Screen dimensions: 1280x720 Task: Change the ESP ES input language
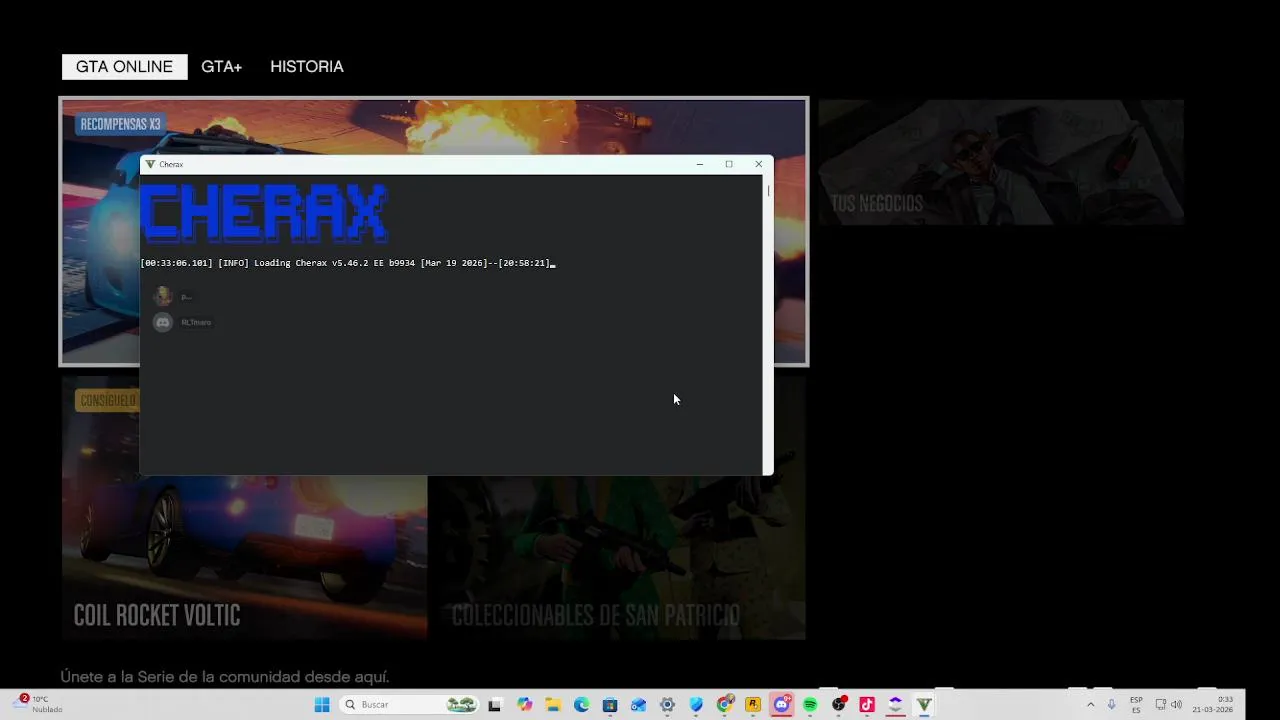[1136, 705]
